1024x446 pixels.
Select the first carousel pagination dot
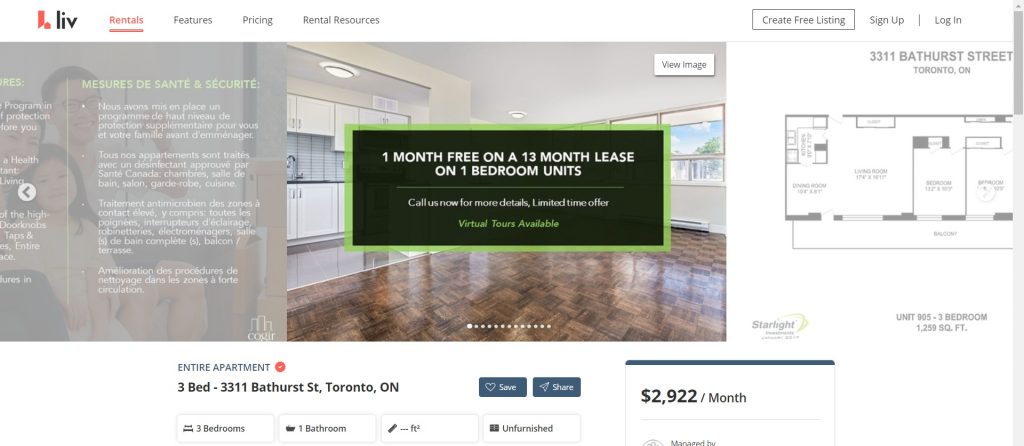coord(470,326)
